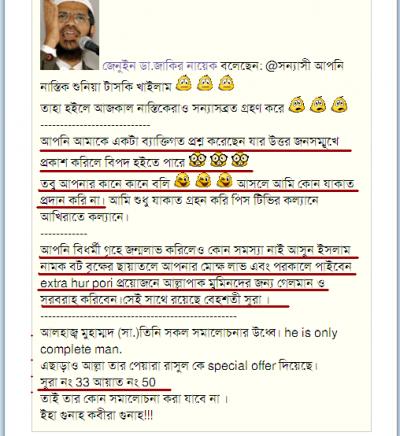The width and height of the screenshot is (400, 436).
Task: Click first worried emoticon after গ্রহণ করে
Action: 297,104
